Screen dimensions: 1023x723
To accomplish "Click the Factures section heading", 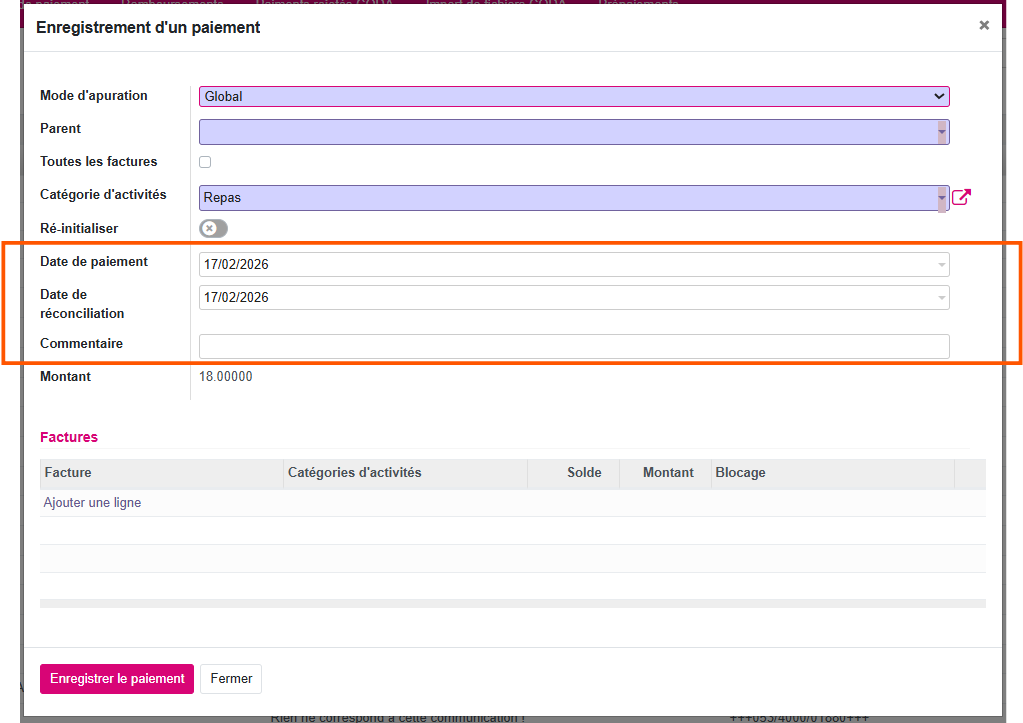I will (69, 437).
